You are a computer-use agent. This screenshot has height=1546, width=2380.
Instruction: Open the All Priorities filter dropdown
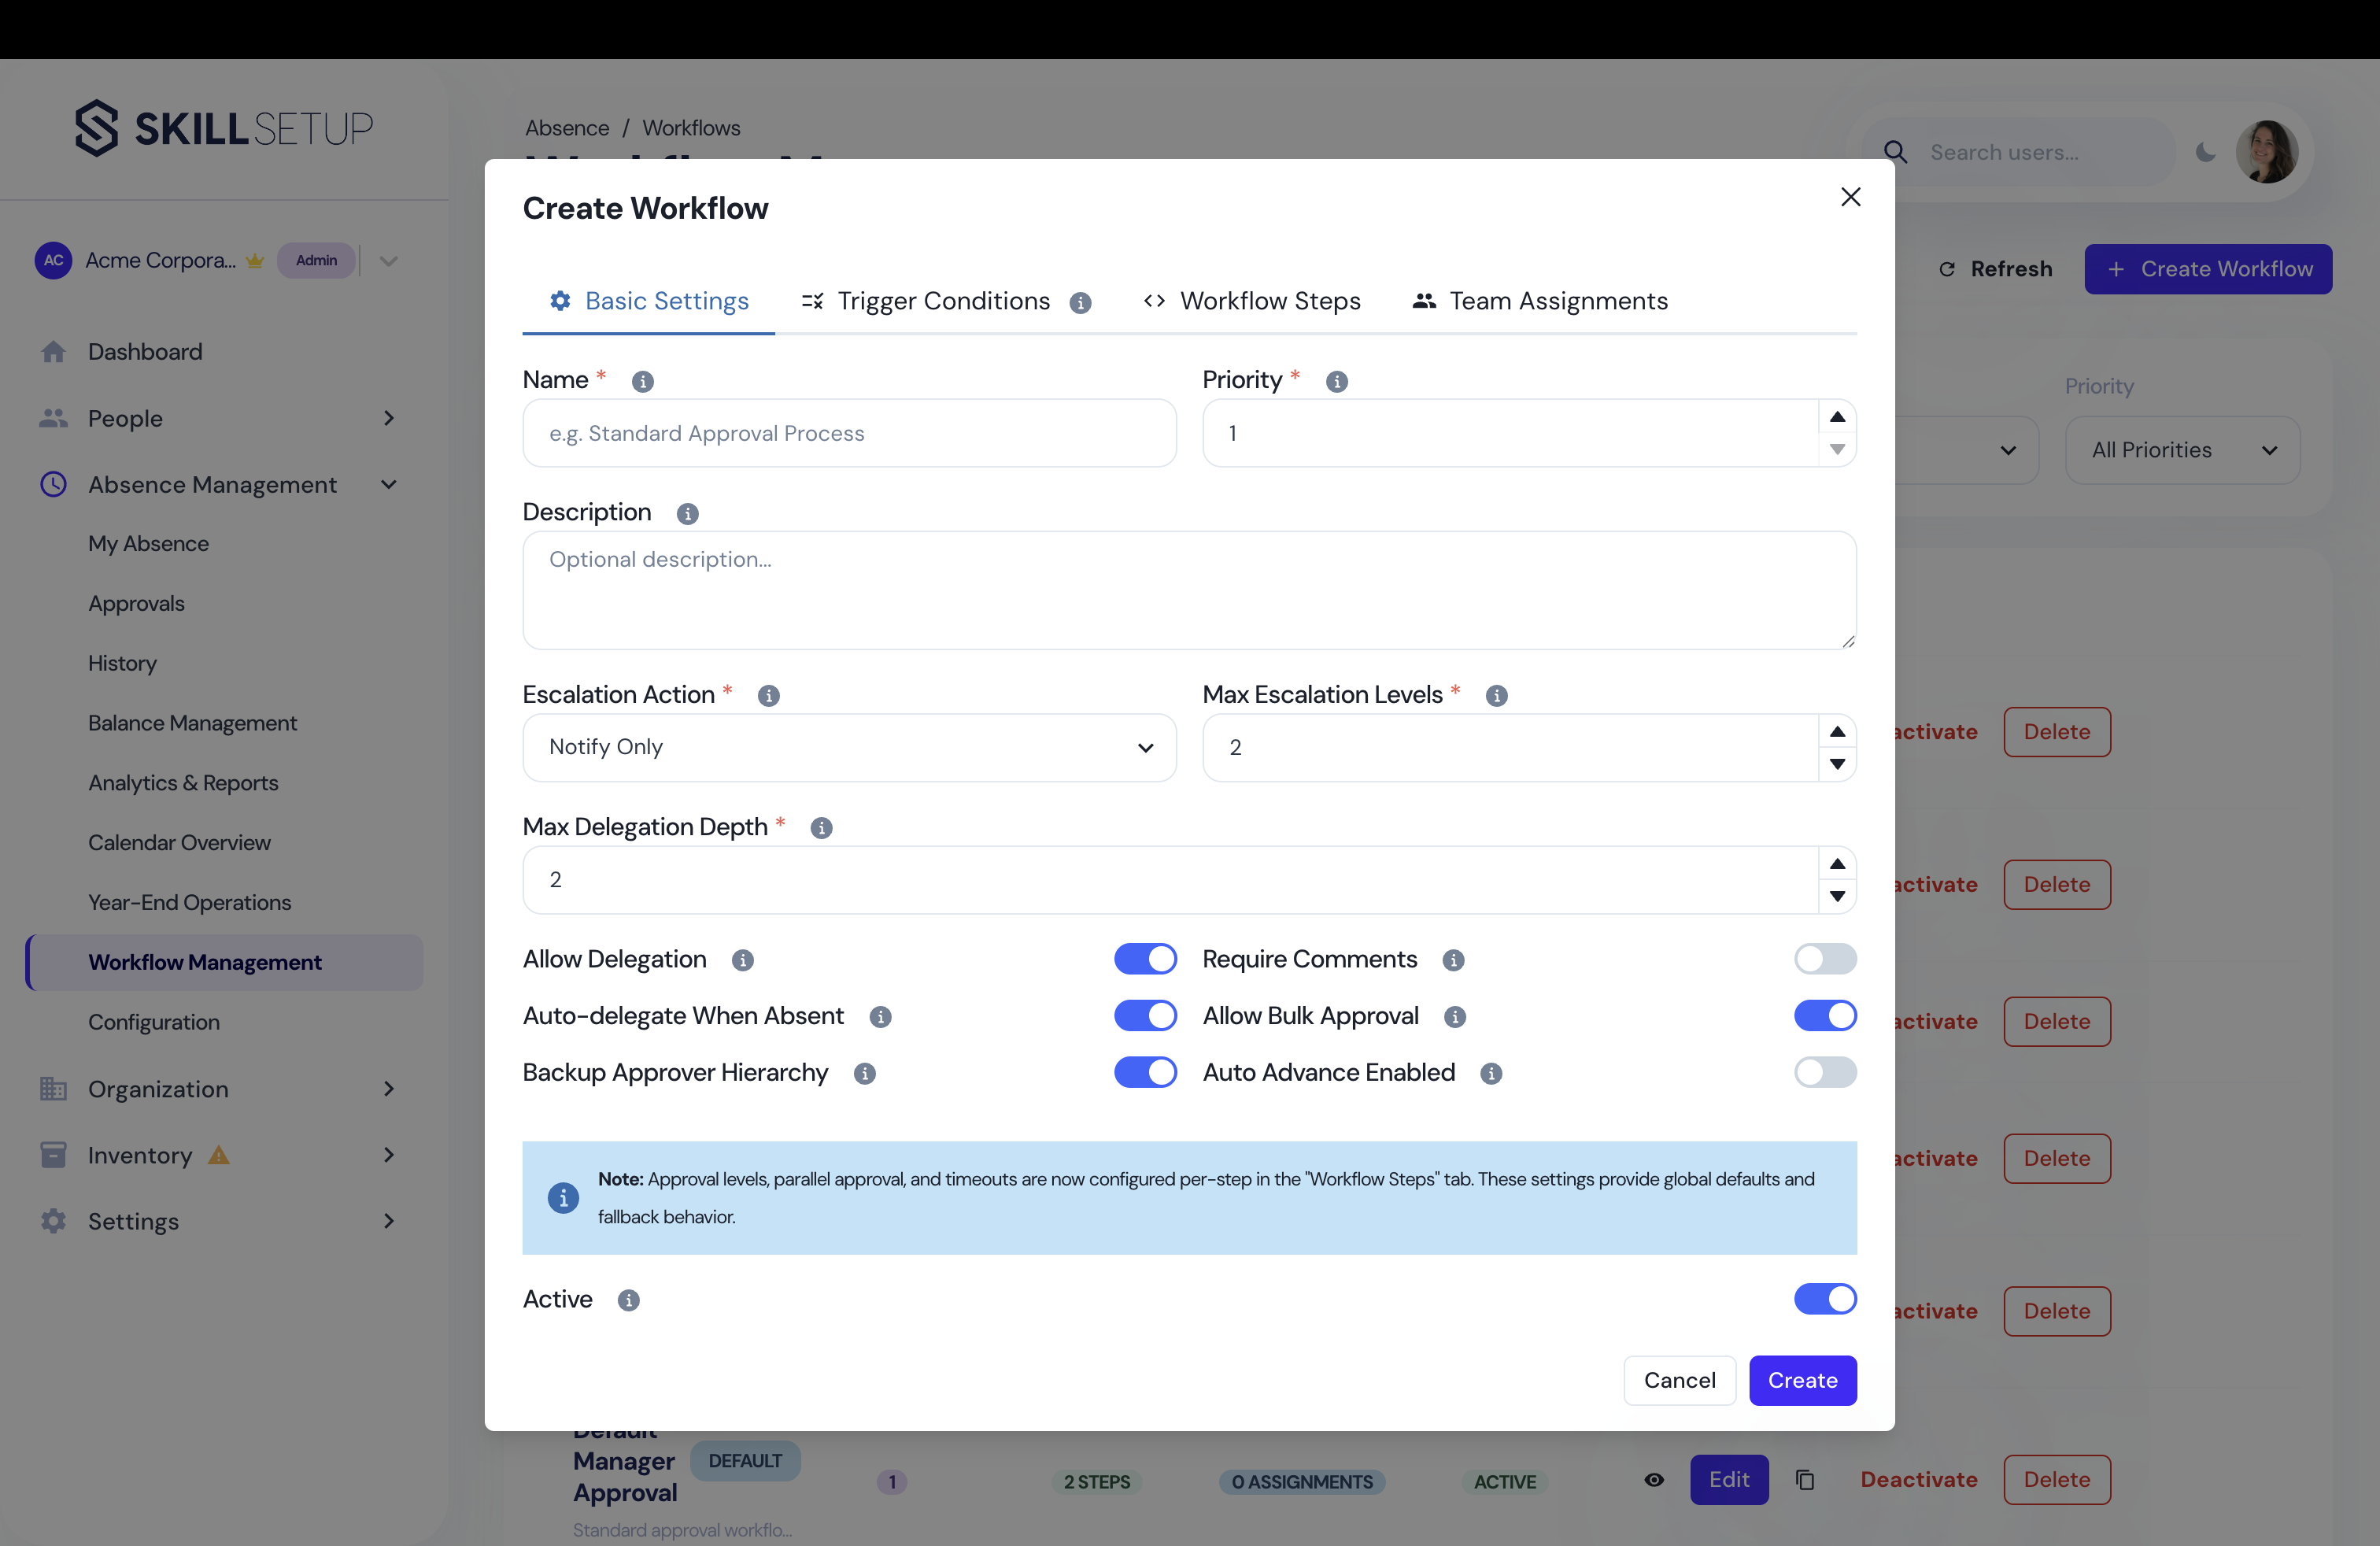tap(2182, 450)
